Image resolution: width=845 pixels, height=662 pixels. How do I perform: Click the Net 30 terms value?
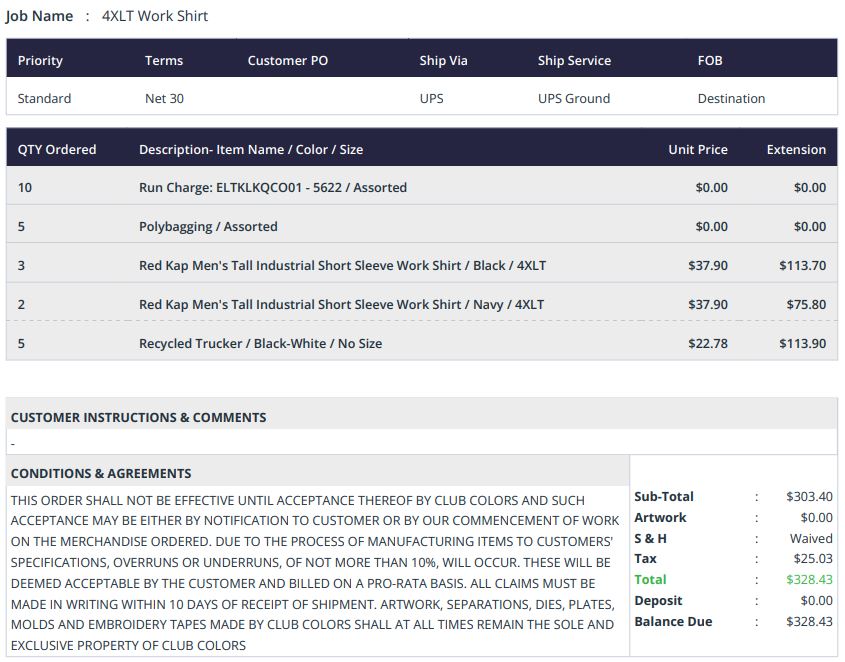click(164, 99)
